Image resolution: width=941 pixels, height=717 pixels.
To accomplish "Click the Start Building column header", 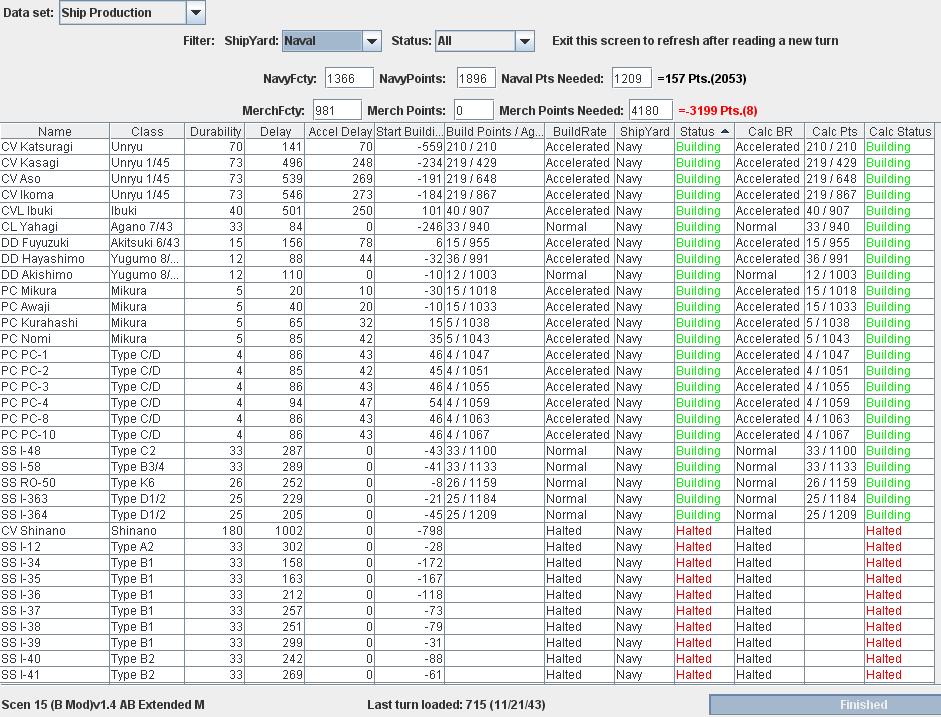I will click(x=409, y=131).
